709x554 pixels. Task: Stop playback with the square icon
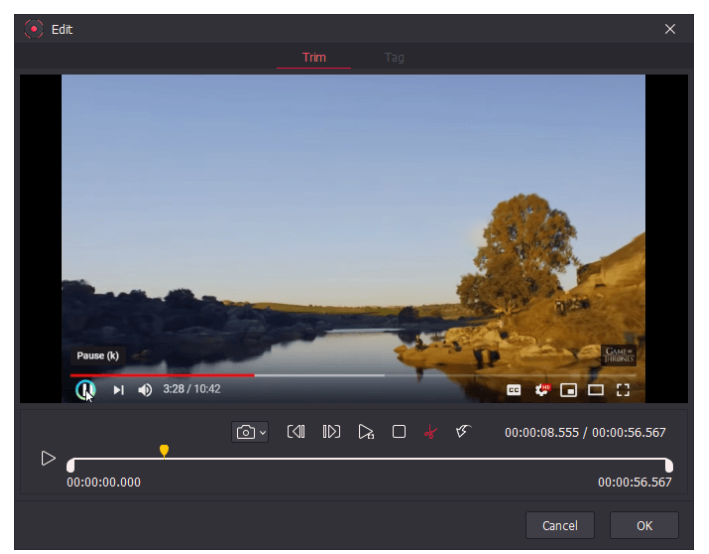click(x=399, y=432)
